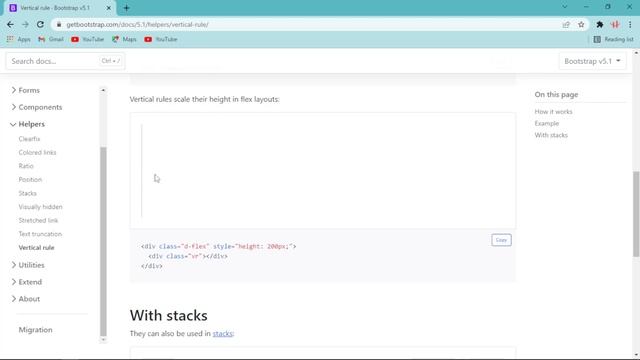
Task: Open the Extensions puzzle icon
Action: (x=600, y=24)
